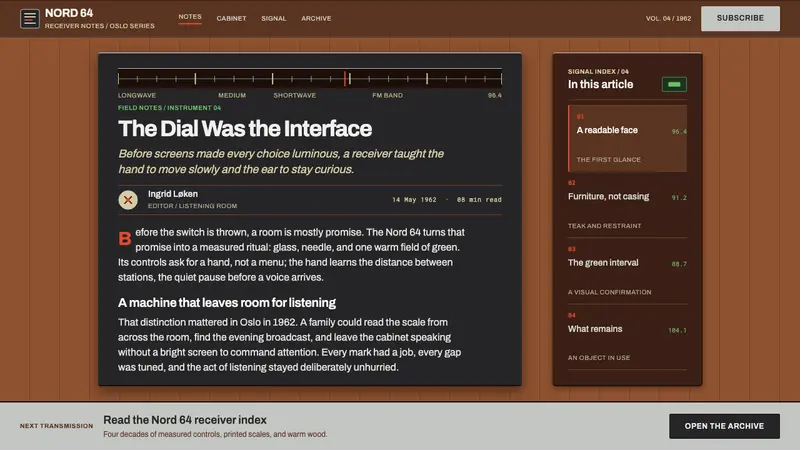
Task: Click the Vol. 04 / 1962 label
Action: coord(668,18)
